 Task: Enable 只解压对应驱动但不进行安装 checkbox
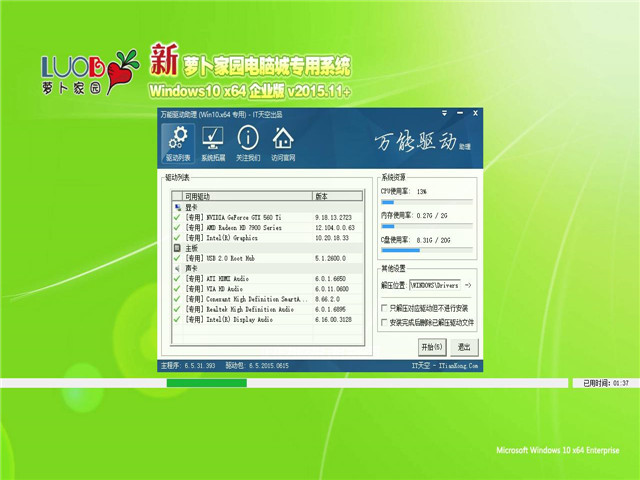384,308
